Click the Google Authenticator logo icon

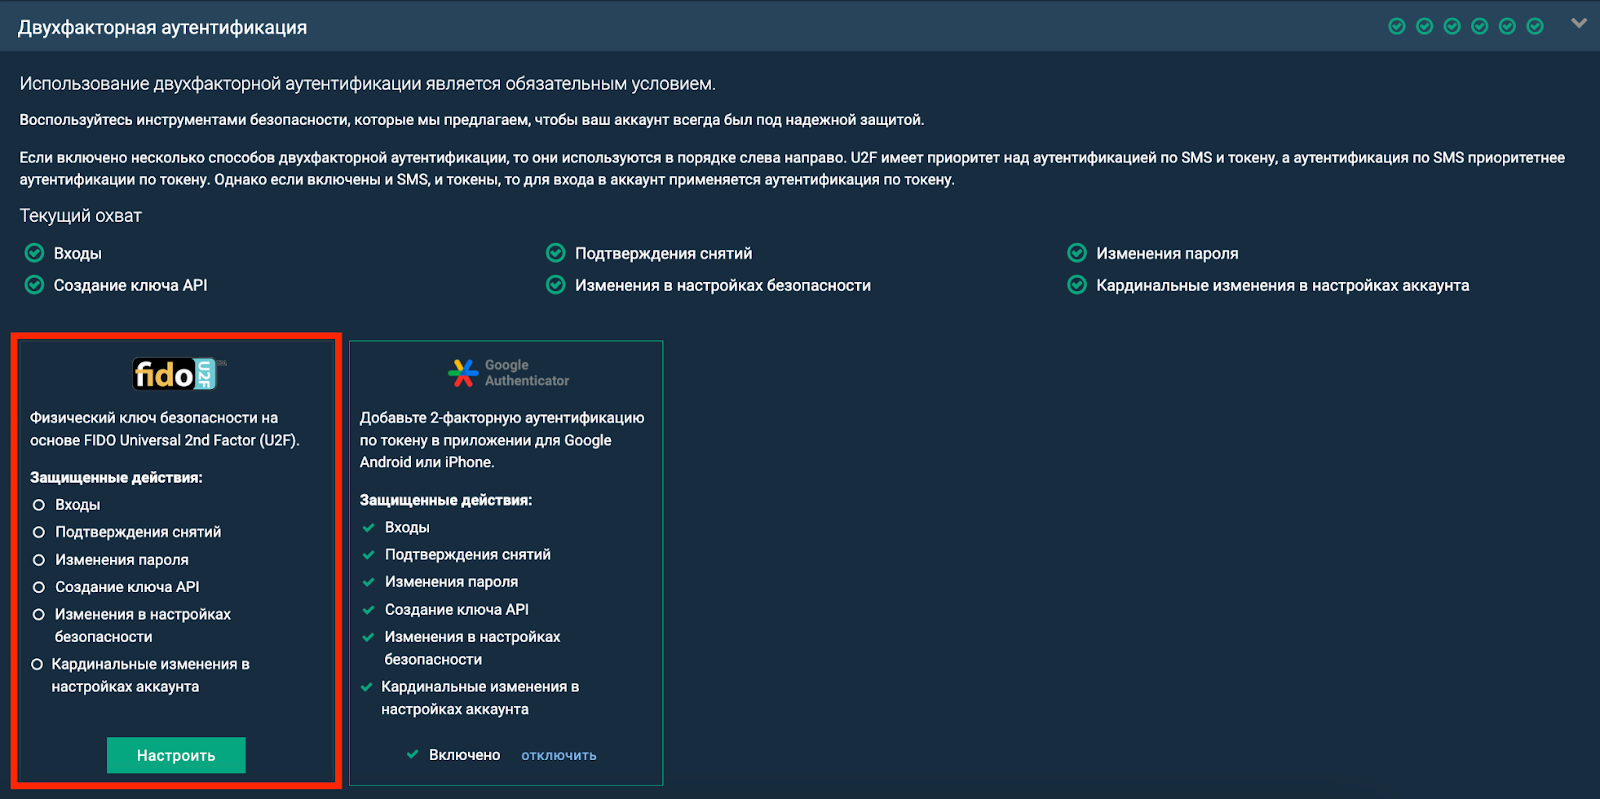click(x=463, y=373)
